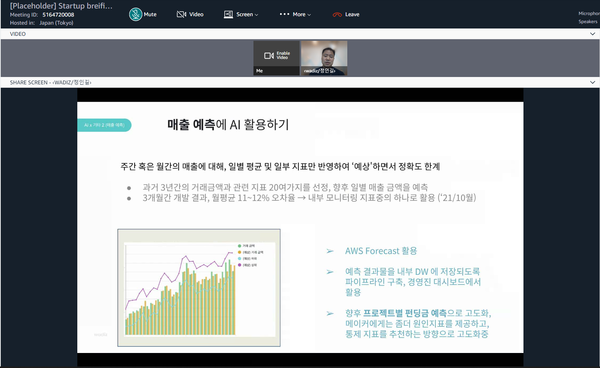Click the slide title 매출 예측에 AI 활용하기
Viewport: 600px width, 368px height.
point(228,125)
